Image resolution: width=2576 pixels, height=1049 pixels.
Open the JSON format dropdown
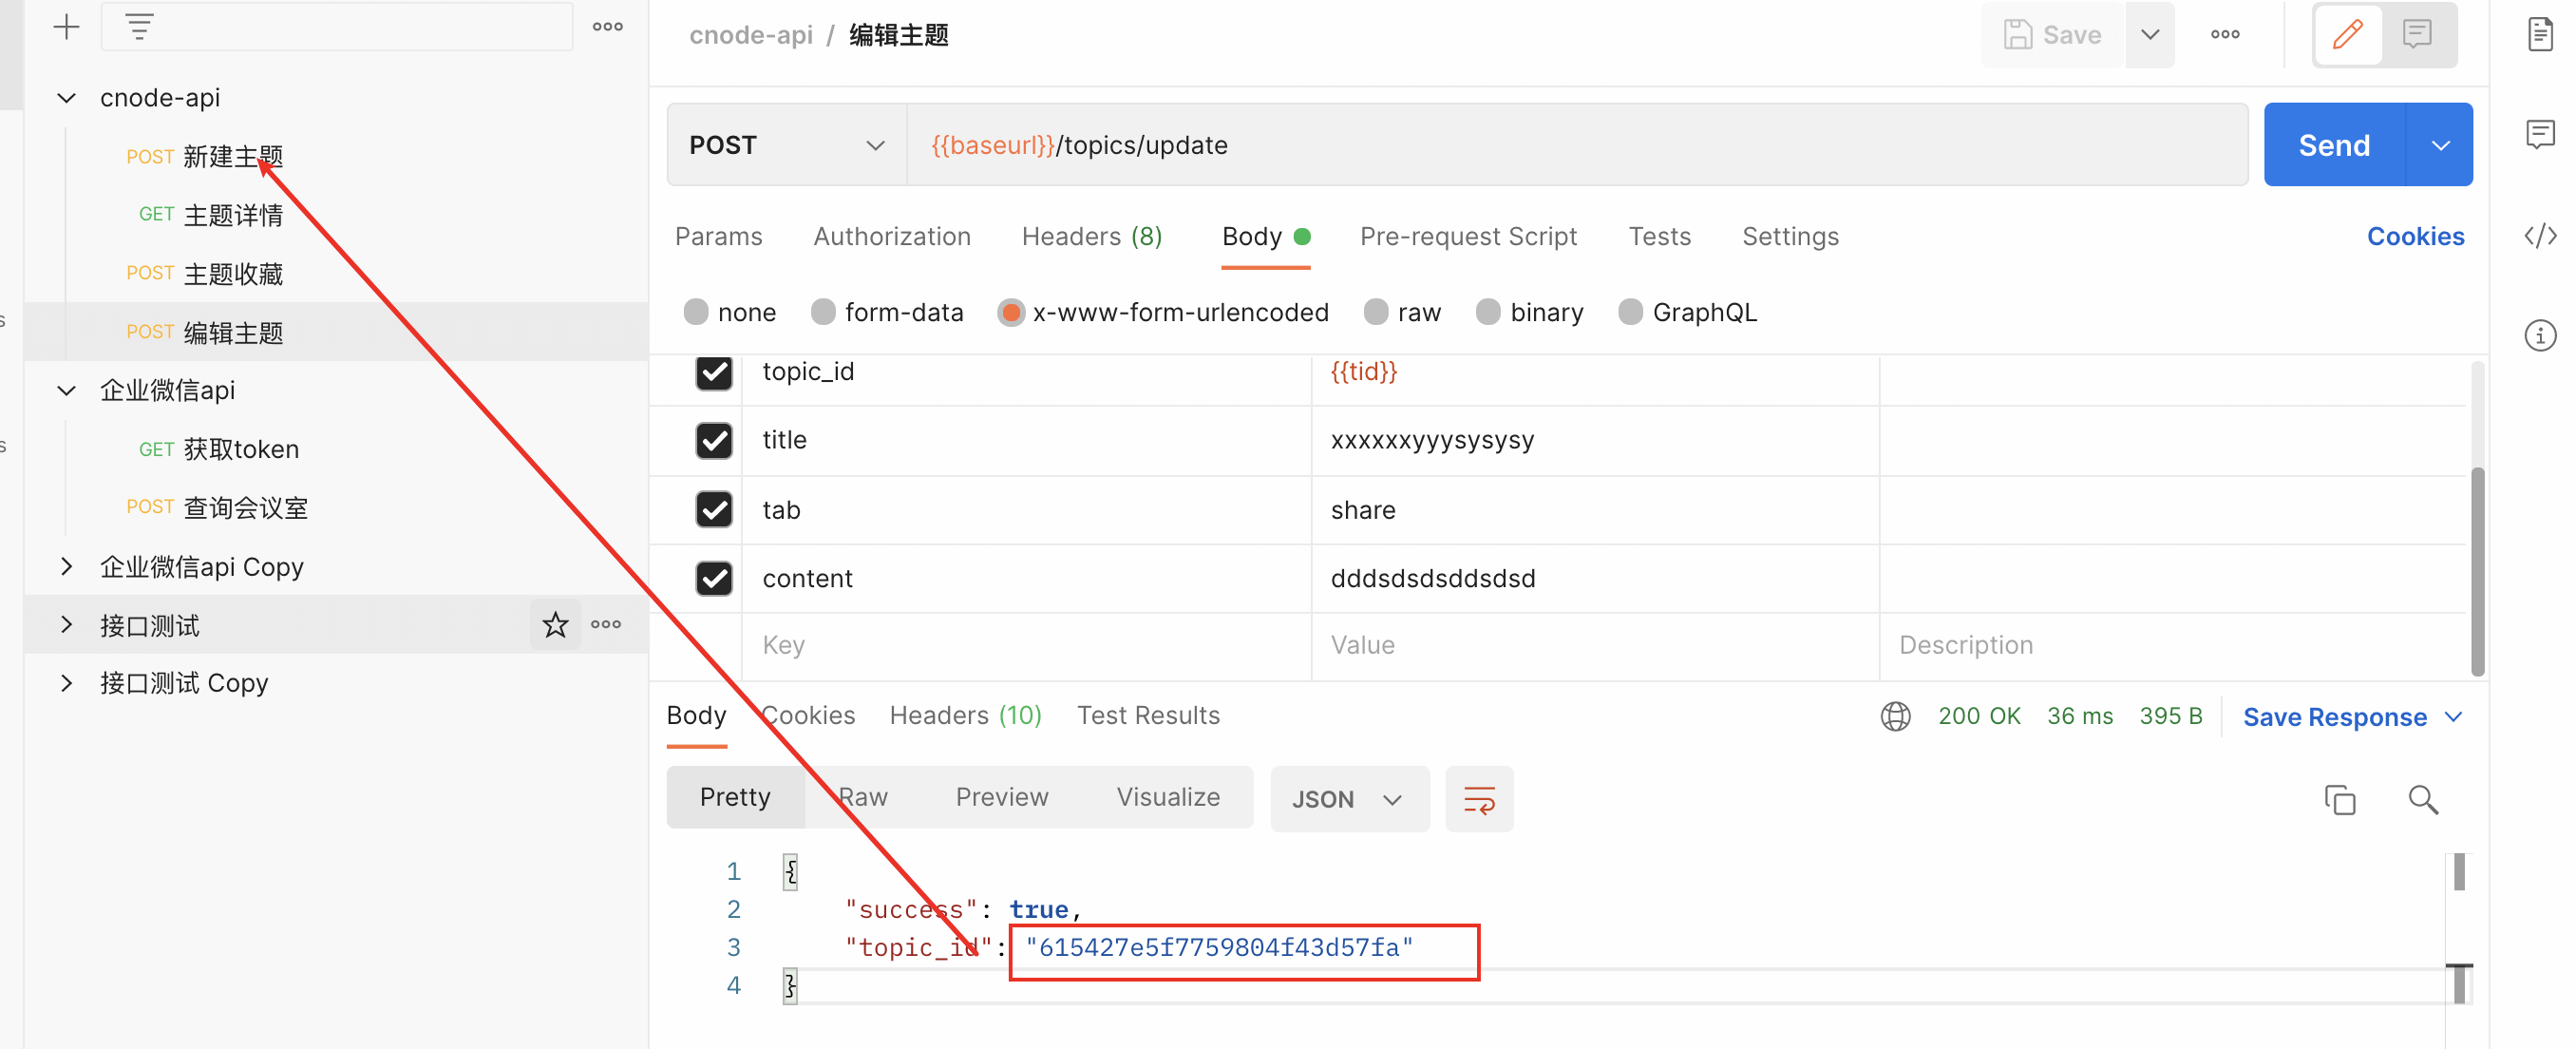click(x=1348, y=800)
